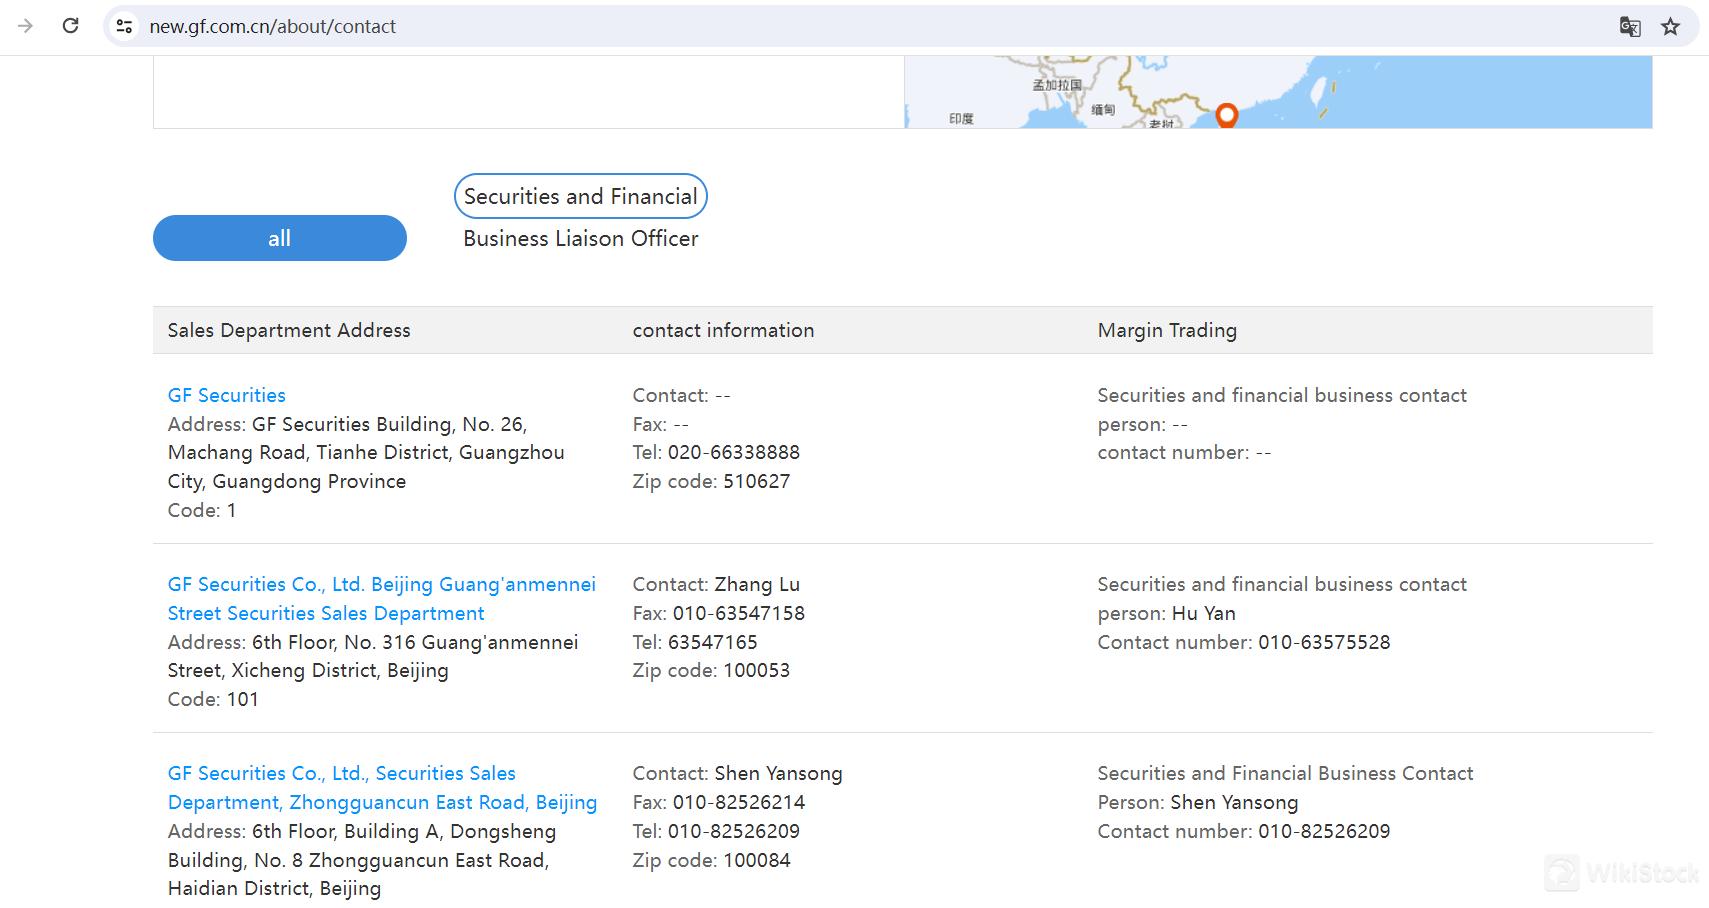Select the Securities and Financial tab
The height and width of the screenshot is (908, 1709).
581,196
